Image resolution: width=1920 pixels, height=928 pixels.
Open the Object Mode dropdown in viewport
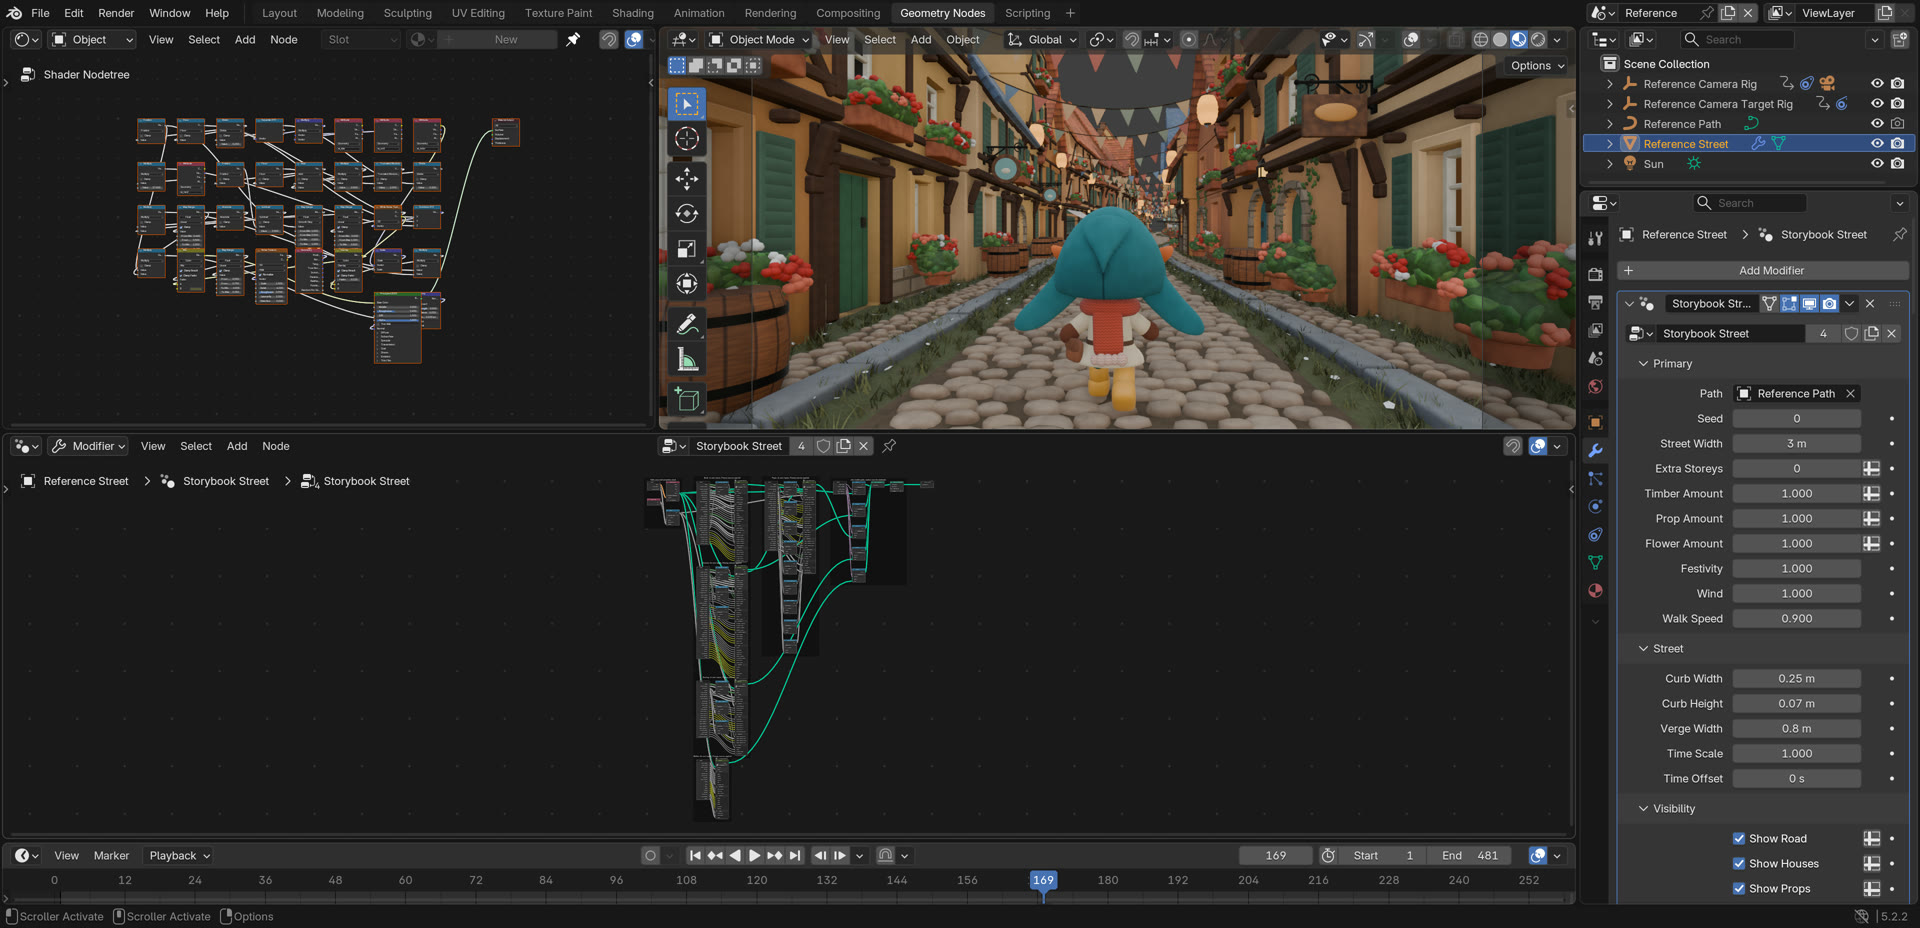point(759,40)
